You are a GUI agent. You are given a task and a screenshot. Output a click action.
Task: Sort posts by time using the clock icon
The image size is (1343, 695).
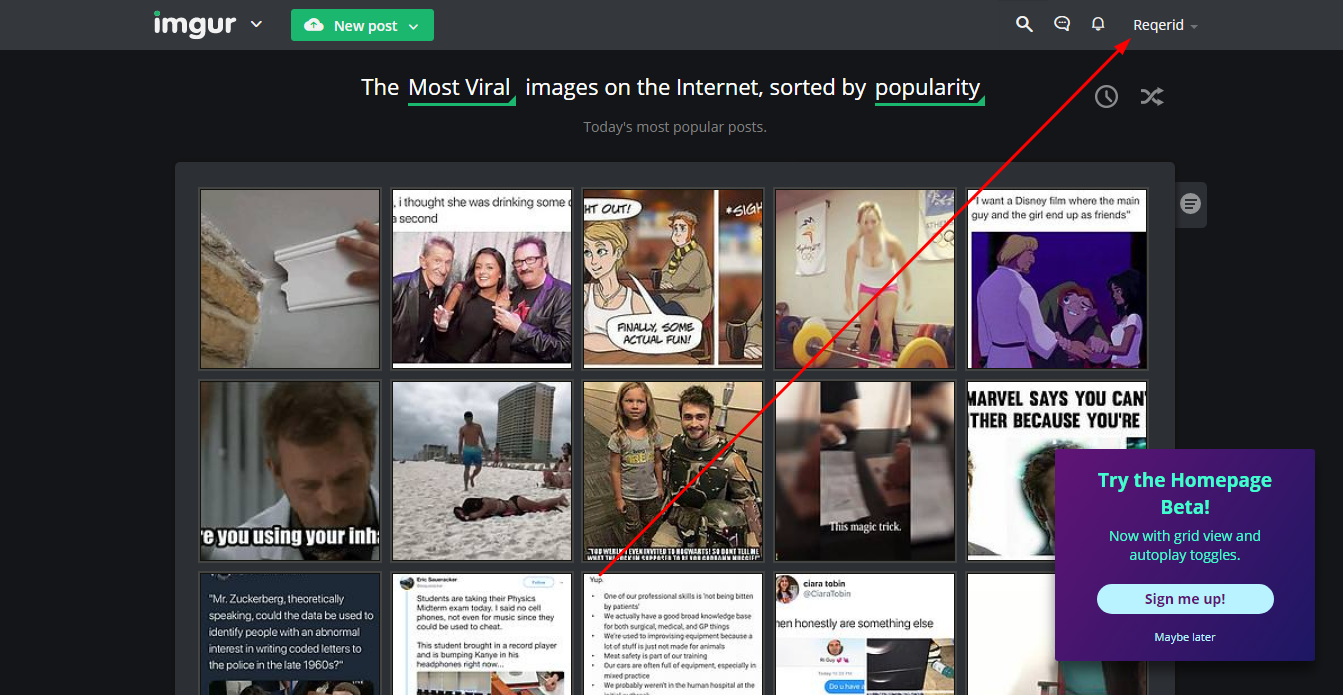point(1106,96)
